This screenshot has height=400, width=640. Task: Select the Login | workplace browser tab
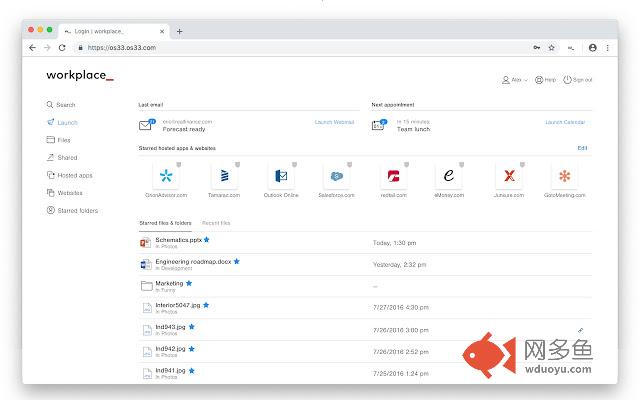coord(114,31)
